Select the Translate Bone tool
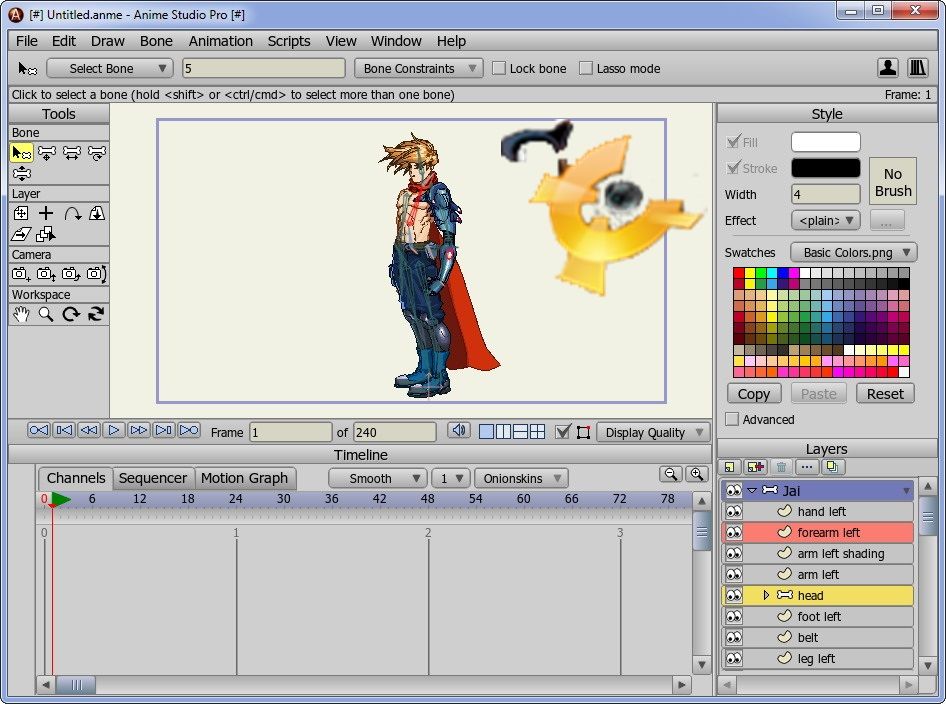The image size is (946, 704). pos(47,153)
